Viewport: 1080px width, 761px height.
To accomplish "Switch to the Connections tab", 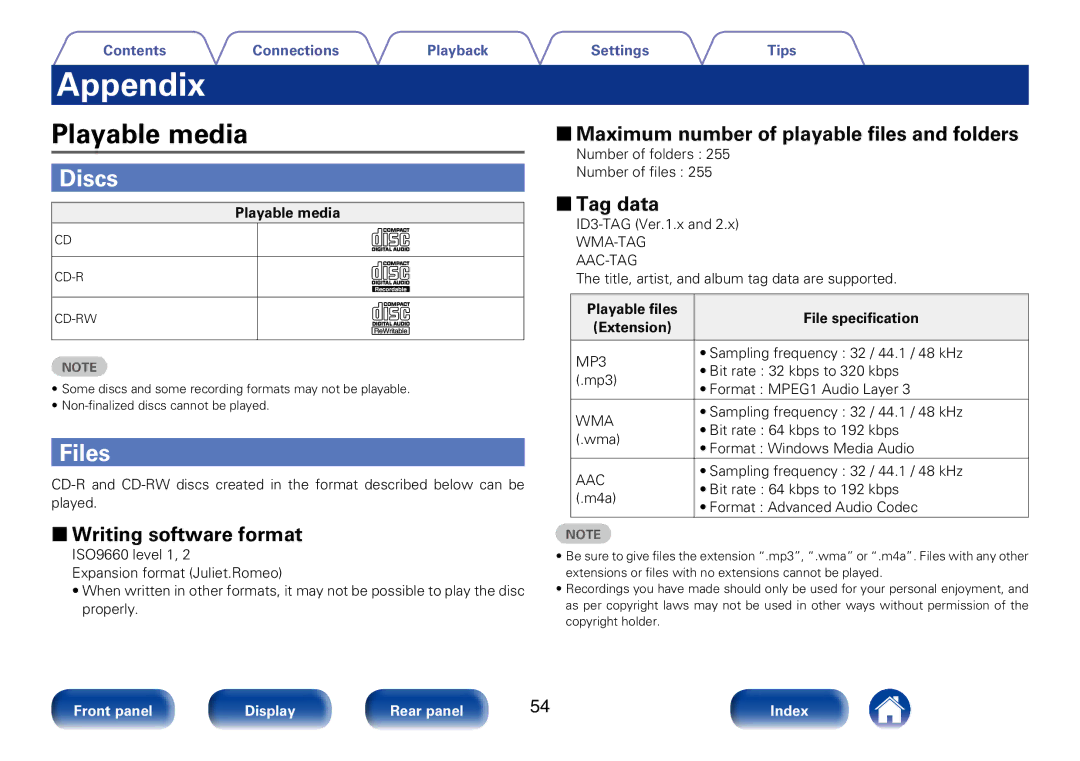I will pos(295,50).
